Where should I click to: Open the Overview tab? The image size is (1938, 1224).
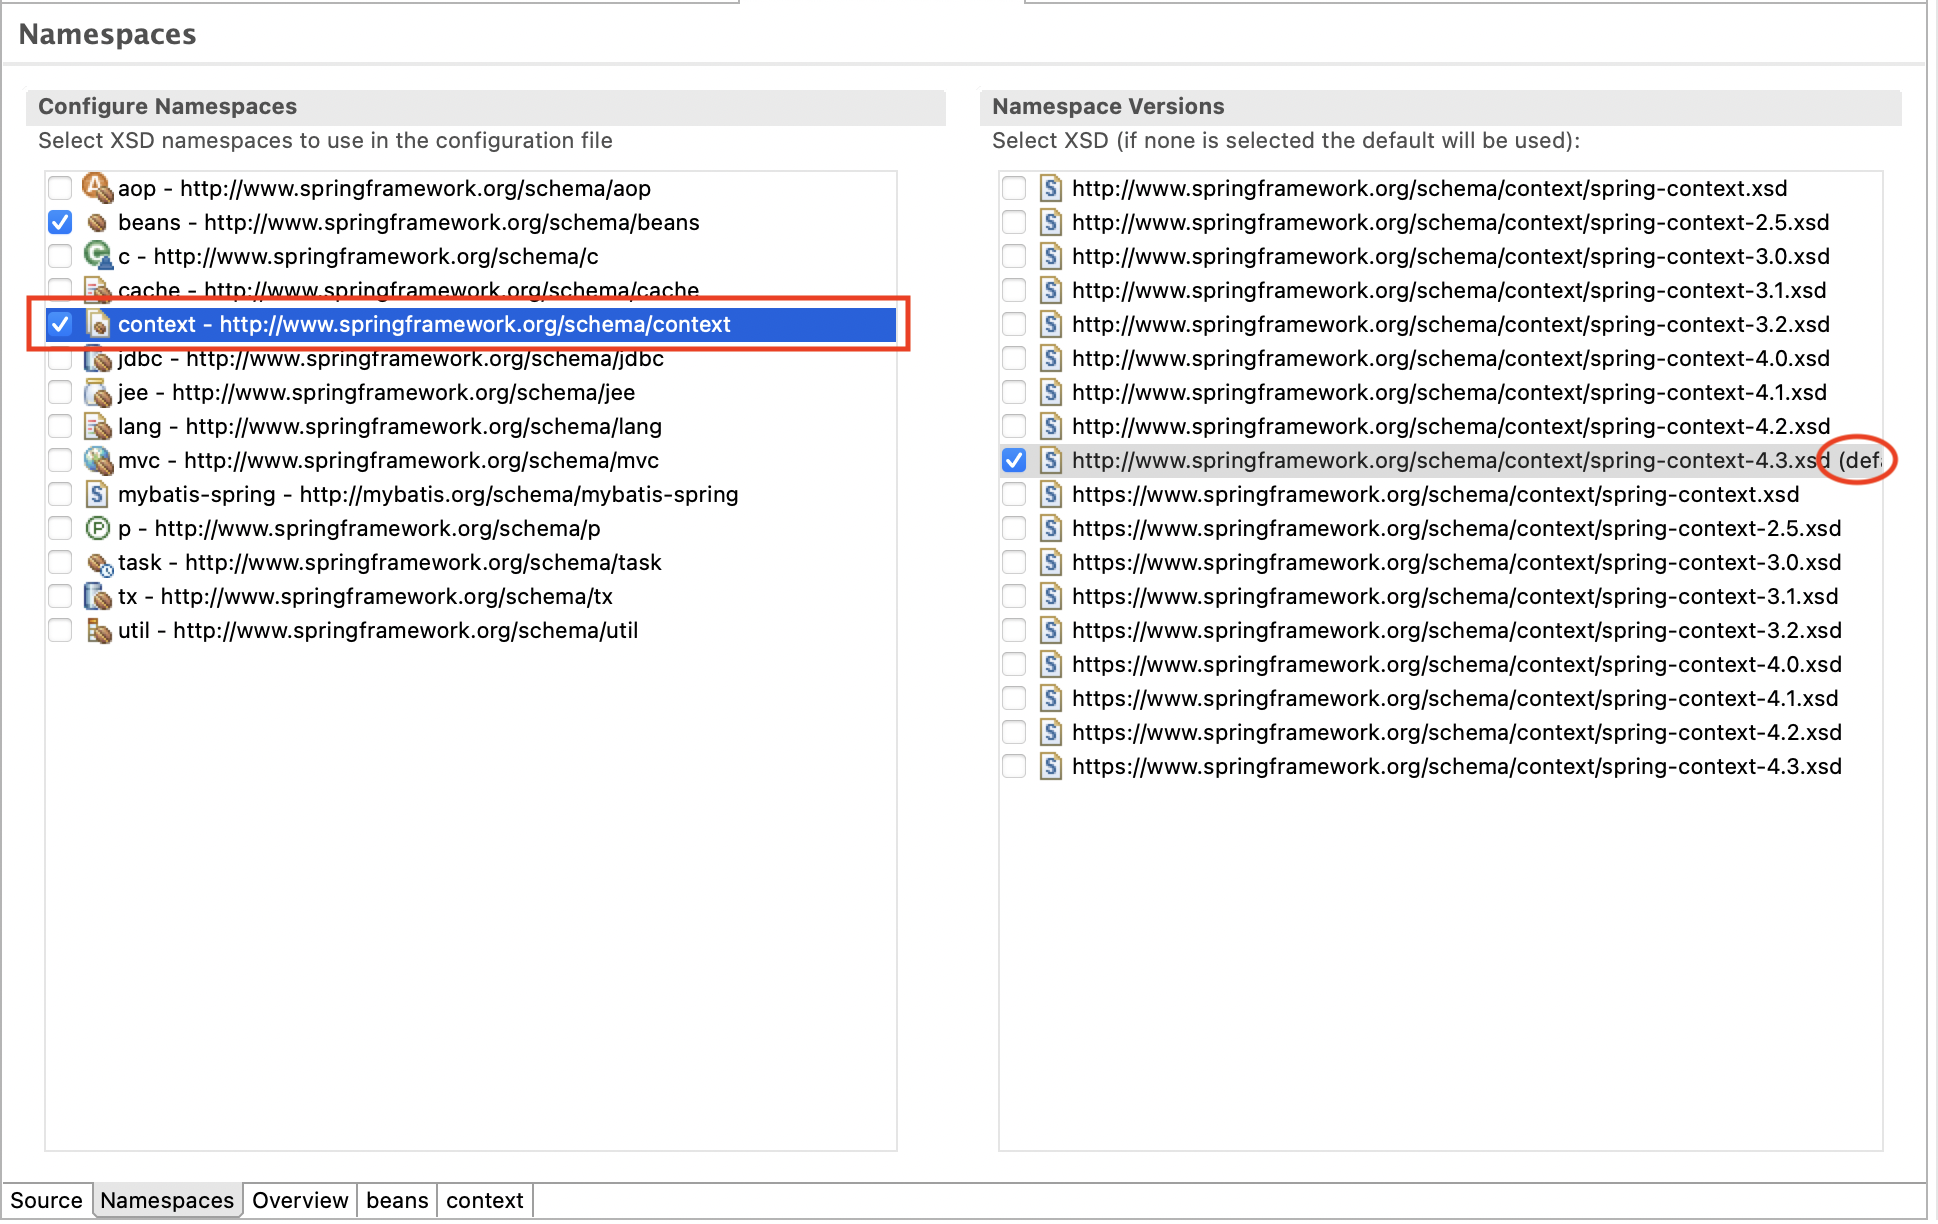click(299, 1200)
